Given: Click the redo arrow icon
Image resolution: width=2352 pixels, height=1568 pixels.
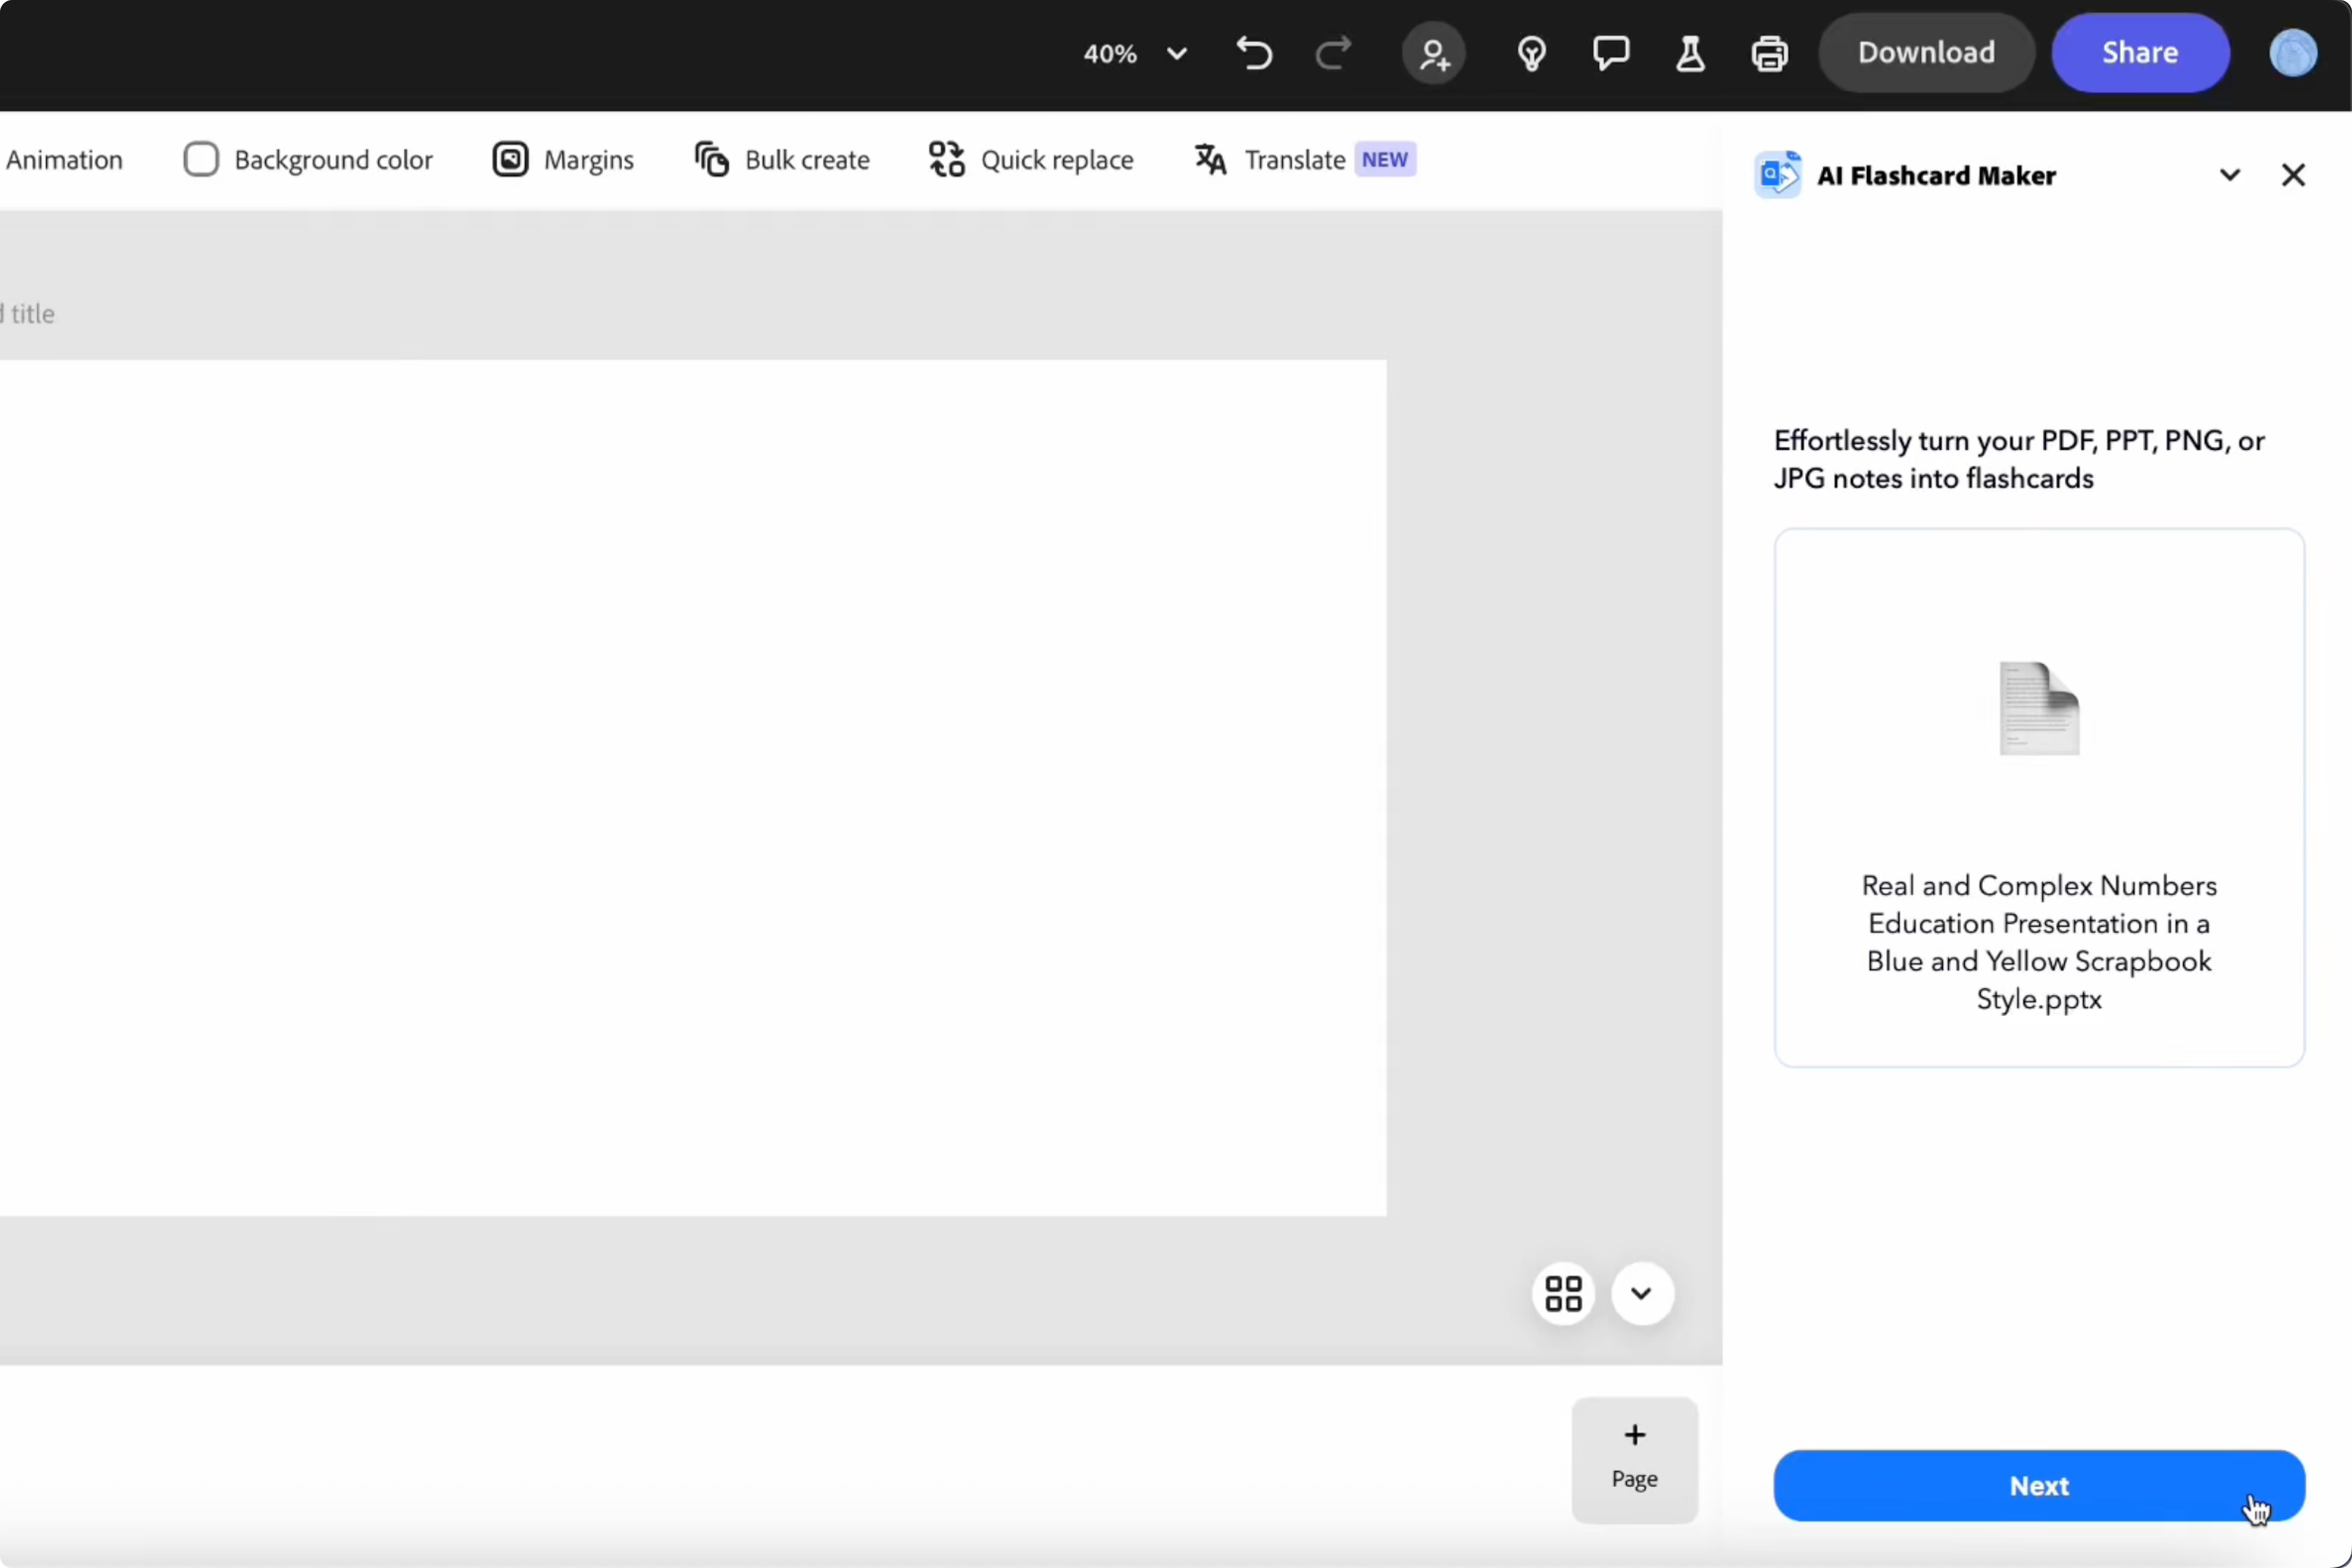Looking at the screenshot, I should [1333, 53].
